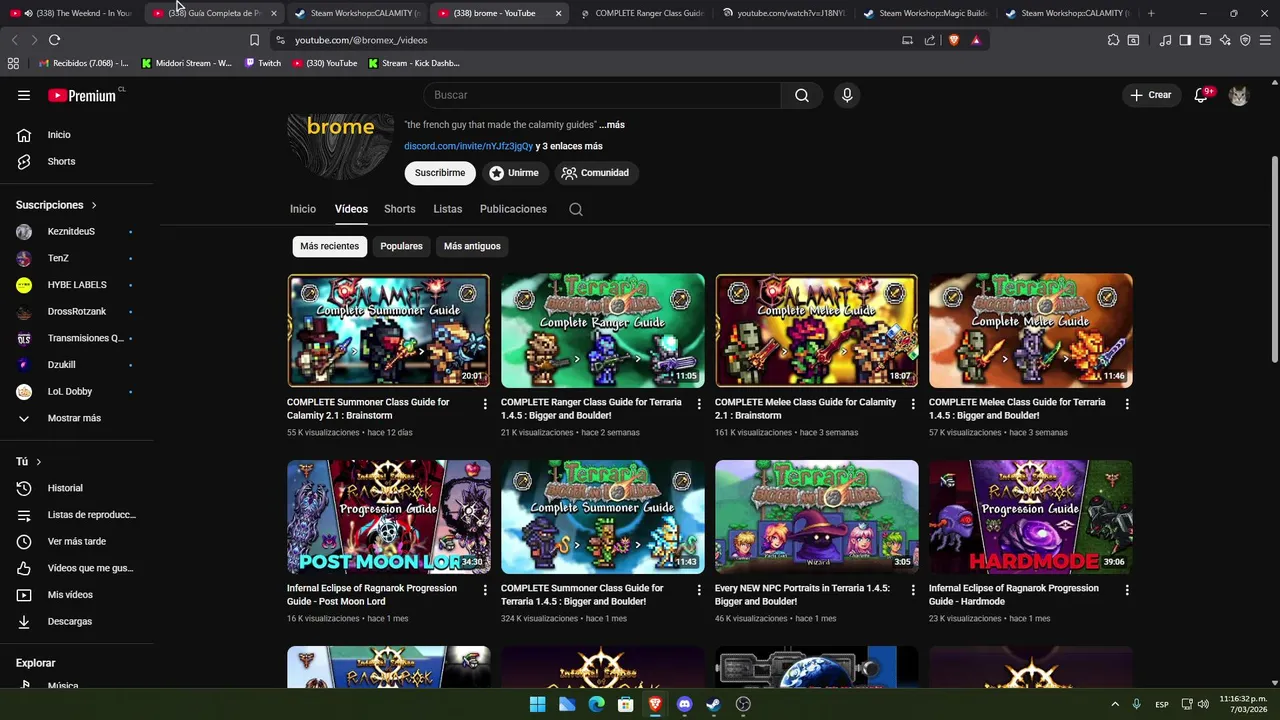
Task: Open Calamity Complete Melee Guide thumbnail
Action: (817, 331)
